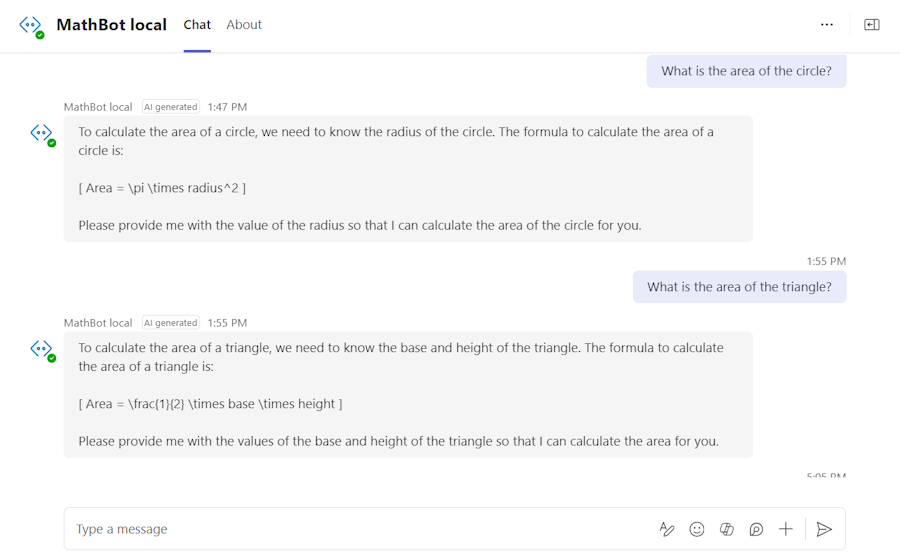The height and width of the screenshot is (555, 900).
Task: Click AI generated label at 1:47 PM
Action: coord(170,107)
